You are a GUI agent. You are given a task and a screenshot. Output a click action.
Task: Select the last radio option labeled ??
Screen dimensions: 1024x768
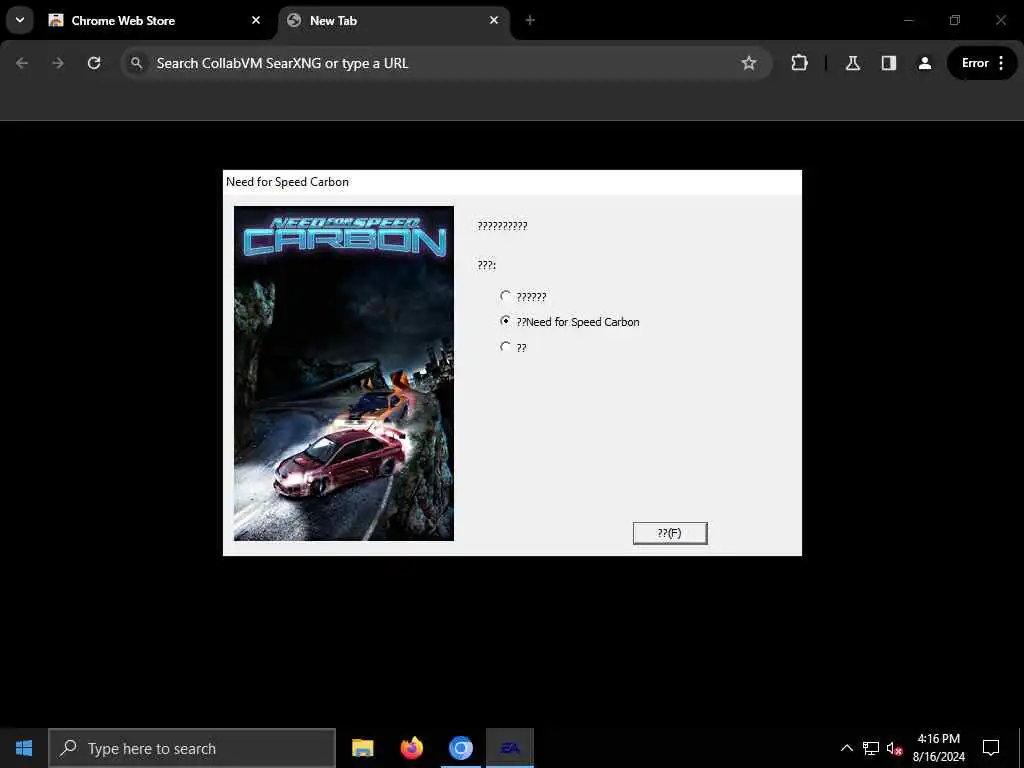click(x=513, y=347)
